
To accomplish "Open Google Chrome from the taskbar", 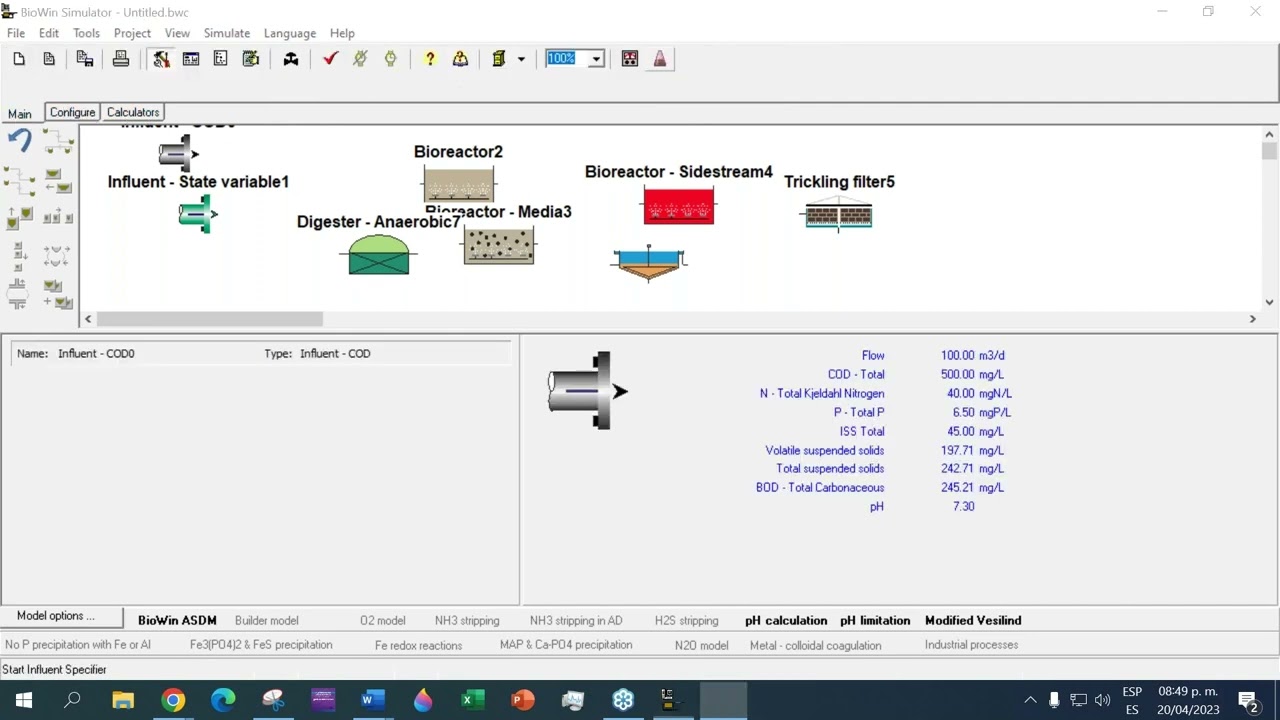I will [173, 700].
